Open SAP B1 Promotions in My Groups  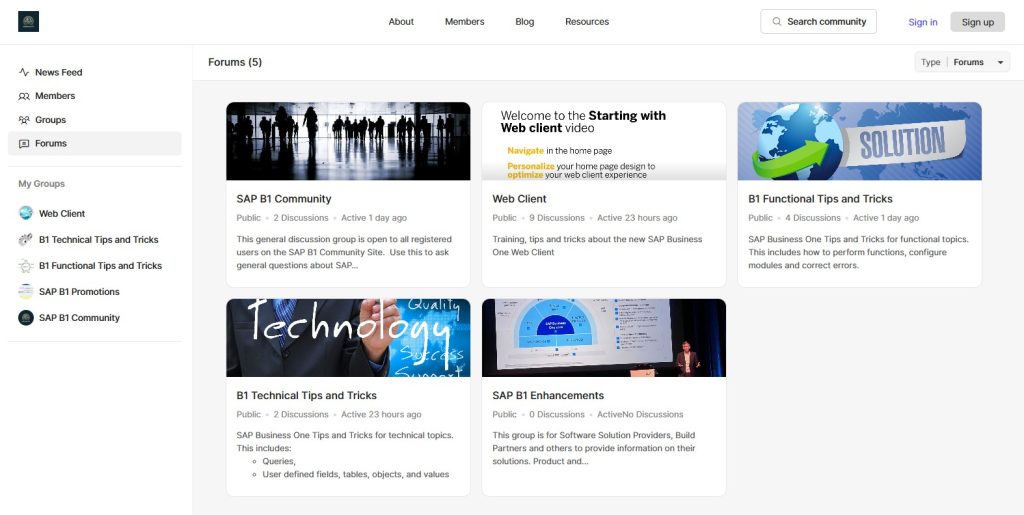(79, 292)
